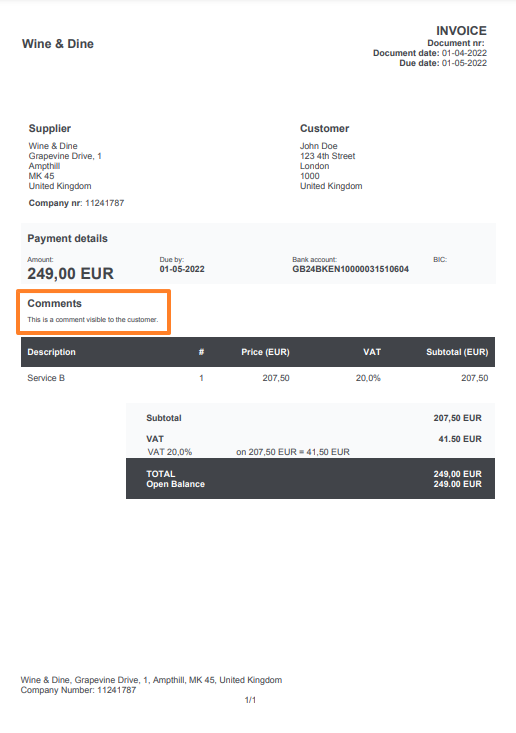Click the Customer section heading
516x733 pixels.
(x=324, y=129)
